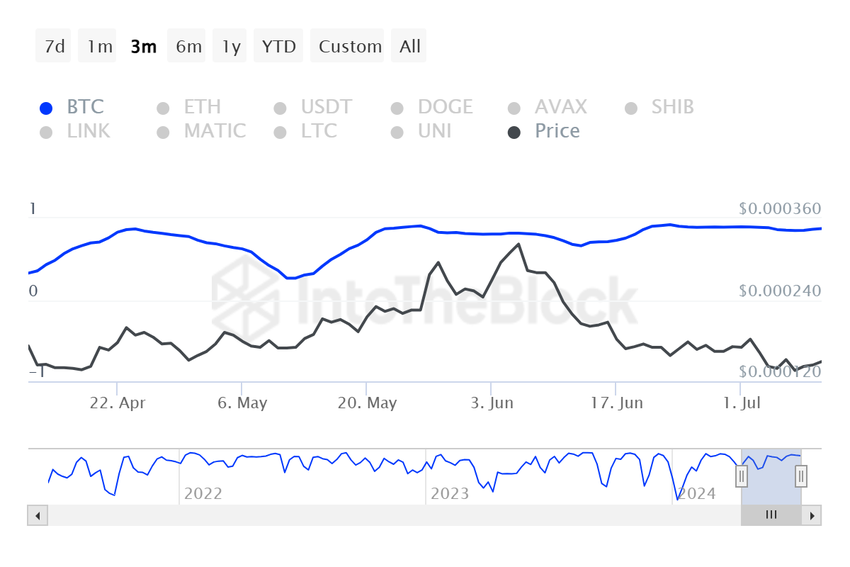Viewport: 850px width, 567px height.
Task: Click the navigator scroll left arrow
Action: click(38, 515)
